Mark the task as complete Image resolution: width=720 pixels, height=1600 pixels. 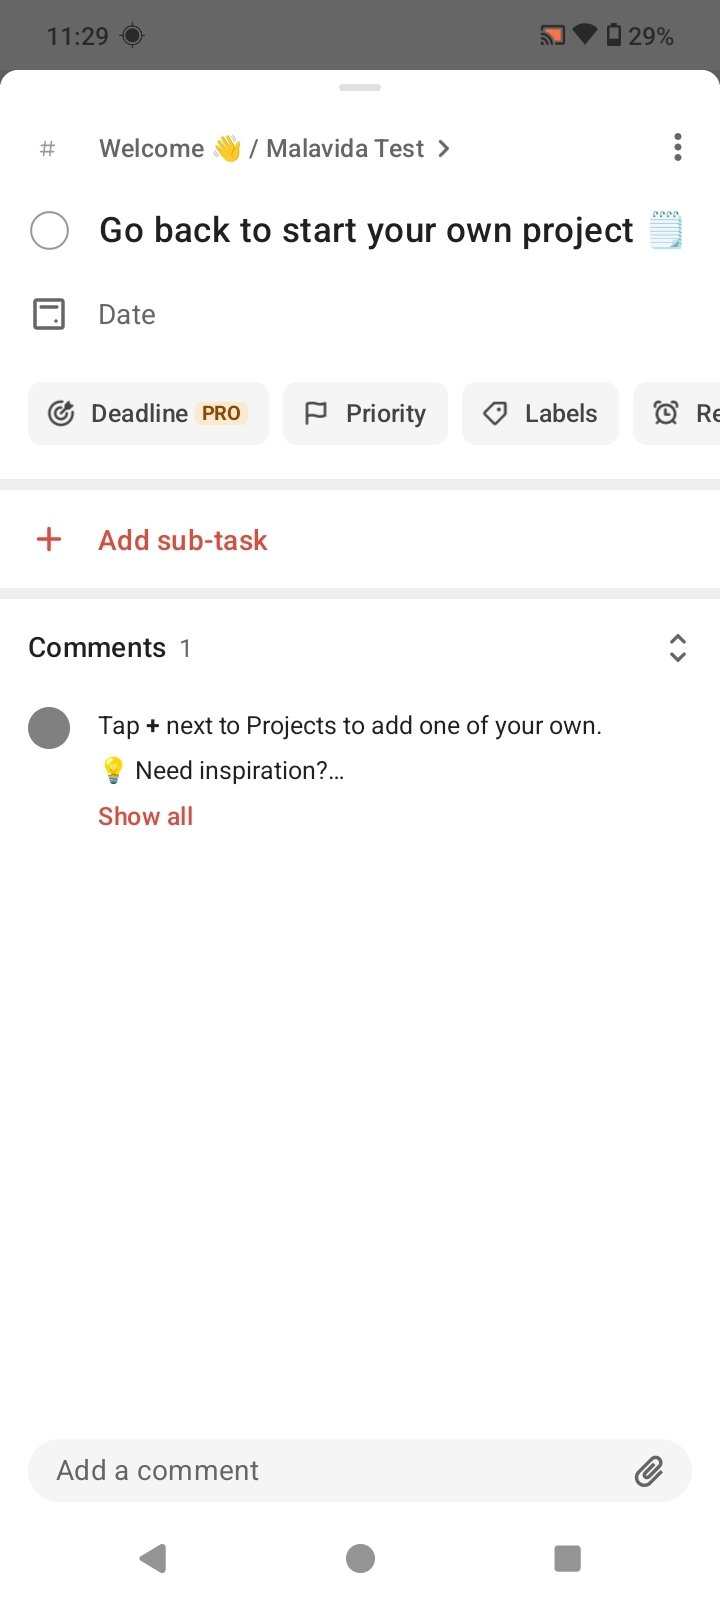(50, 231)
